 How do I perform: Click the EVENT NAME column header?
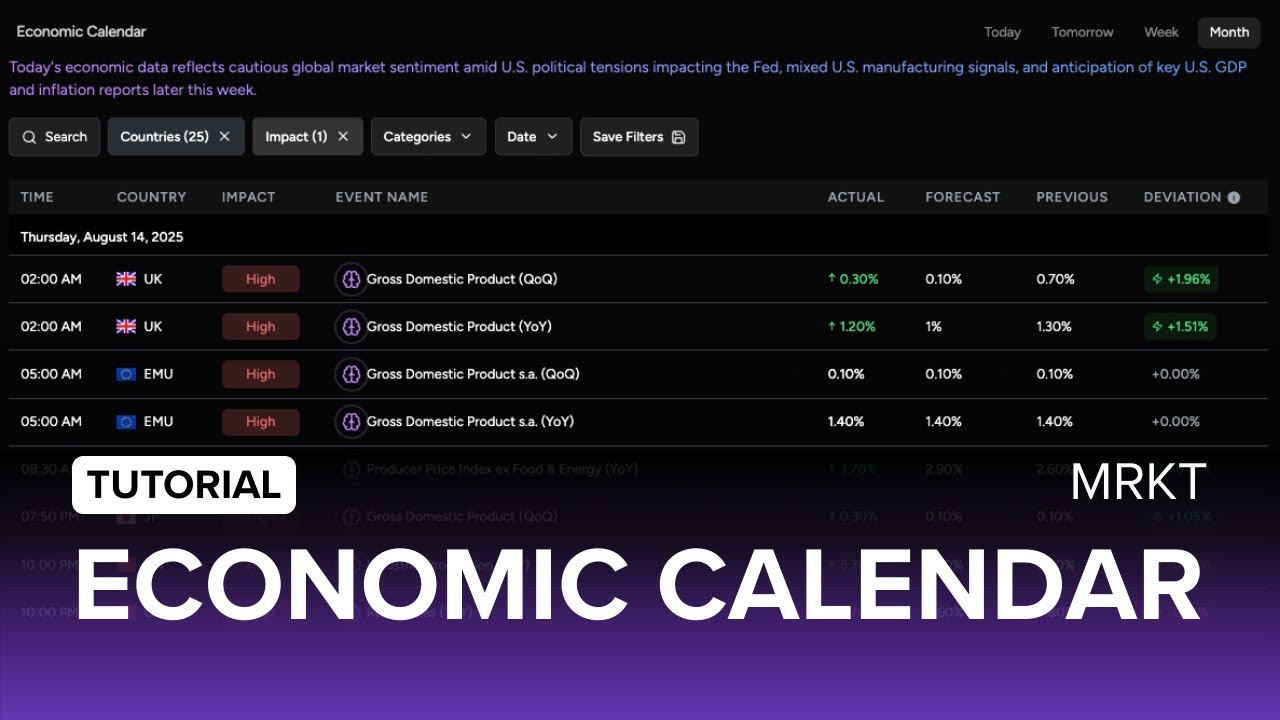pos(381,197)
